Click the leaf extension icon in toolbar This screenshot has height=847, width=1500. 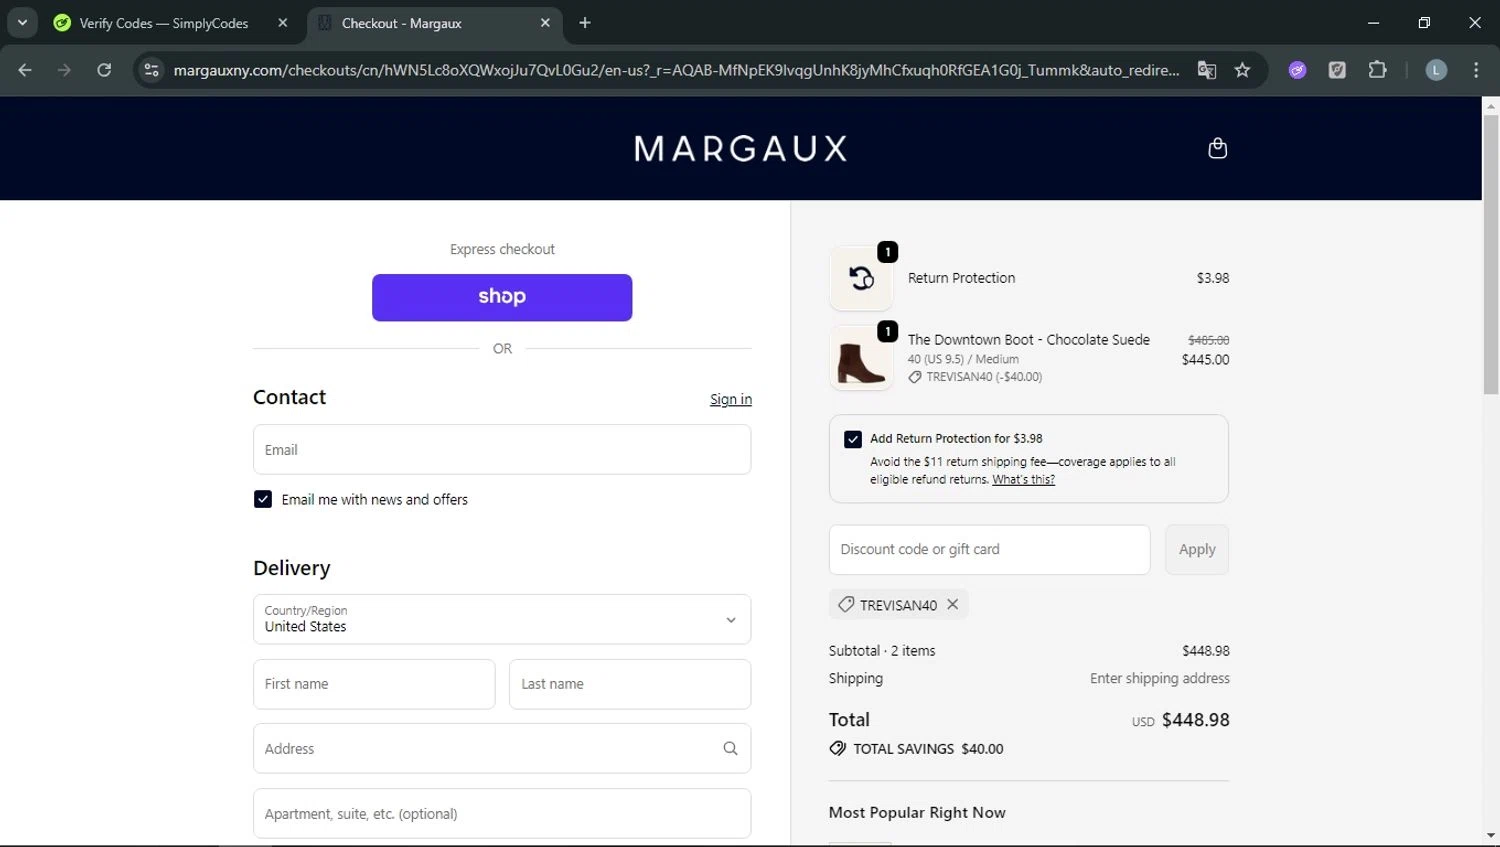[x=1337, y=70]
